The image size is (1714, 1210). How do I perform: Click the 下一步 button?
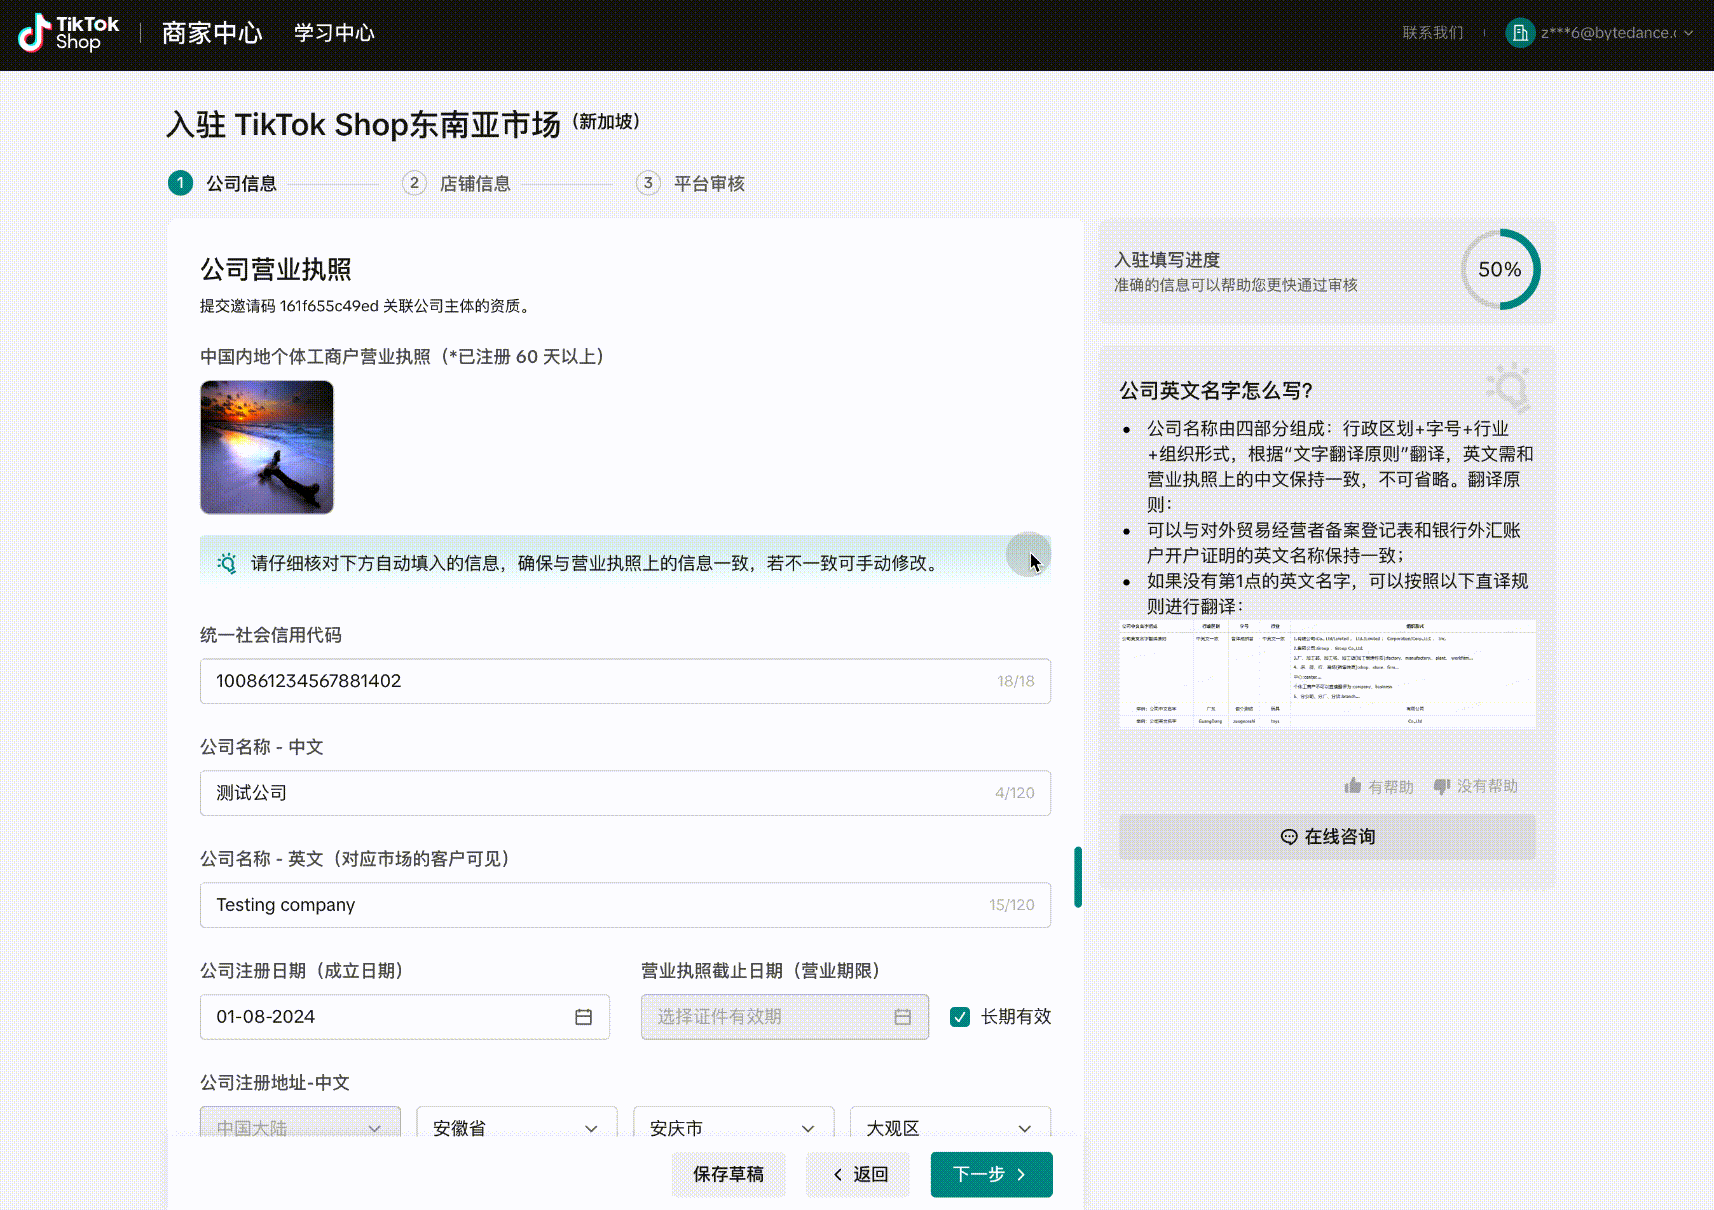(x=990, y=1174)
